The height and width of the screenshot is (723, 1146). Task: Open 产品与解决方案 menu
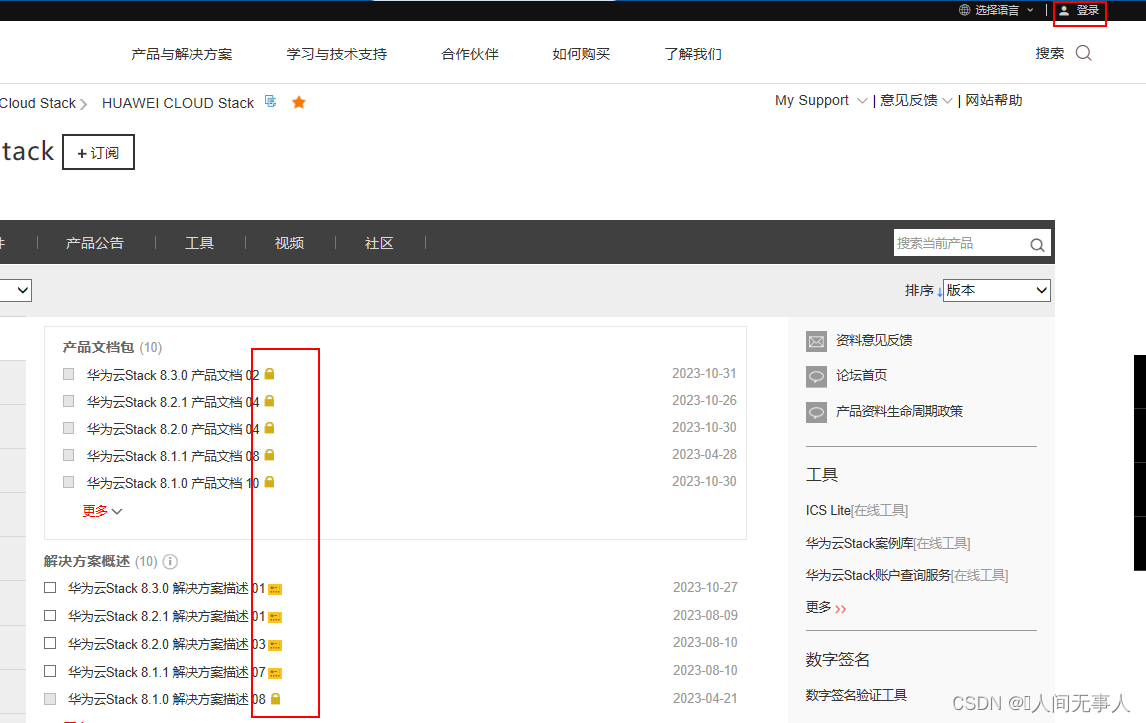coord(181,54)
